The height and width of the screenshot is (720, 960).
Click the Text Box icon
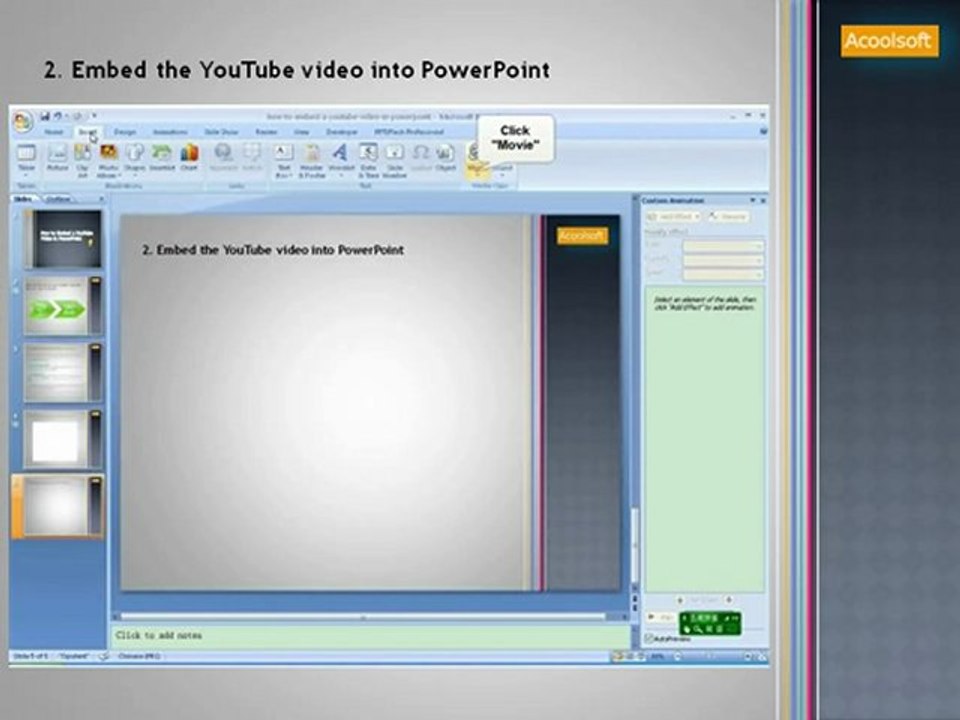(283, 160)
